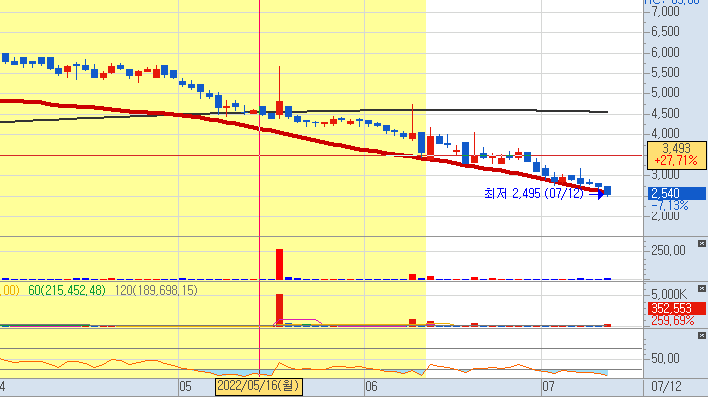Click the 7,000 price axis label

(665, 11)
